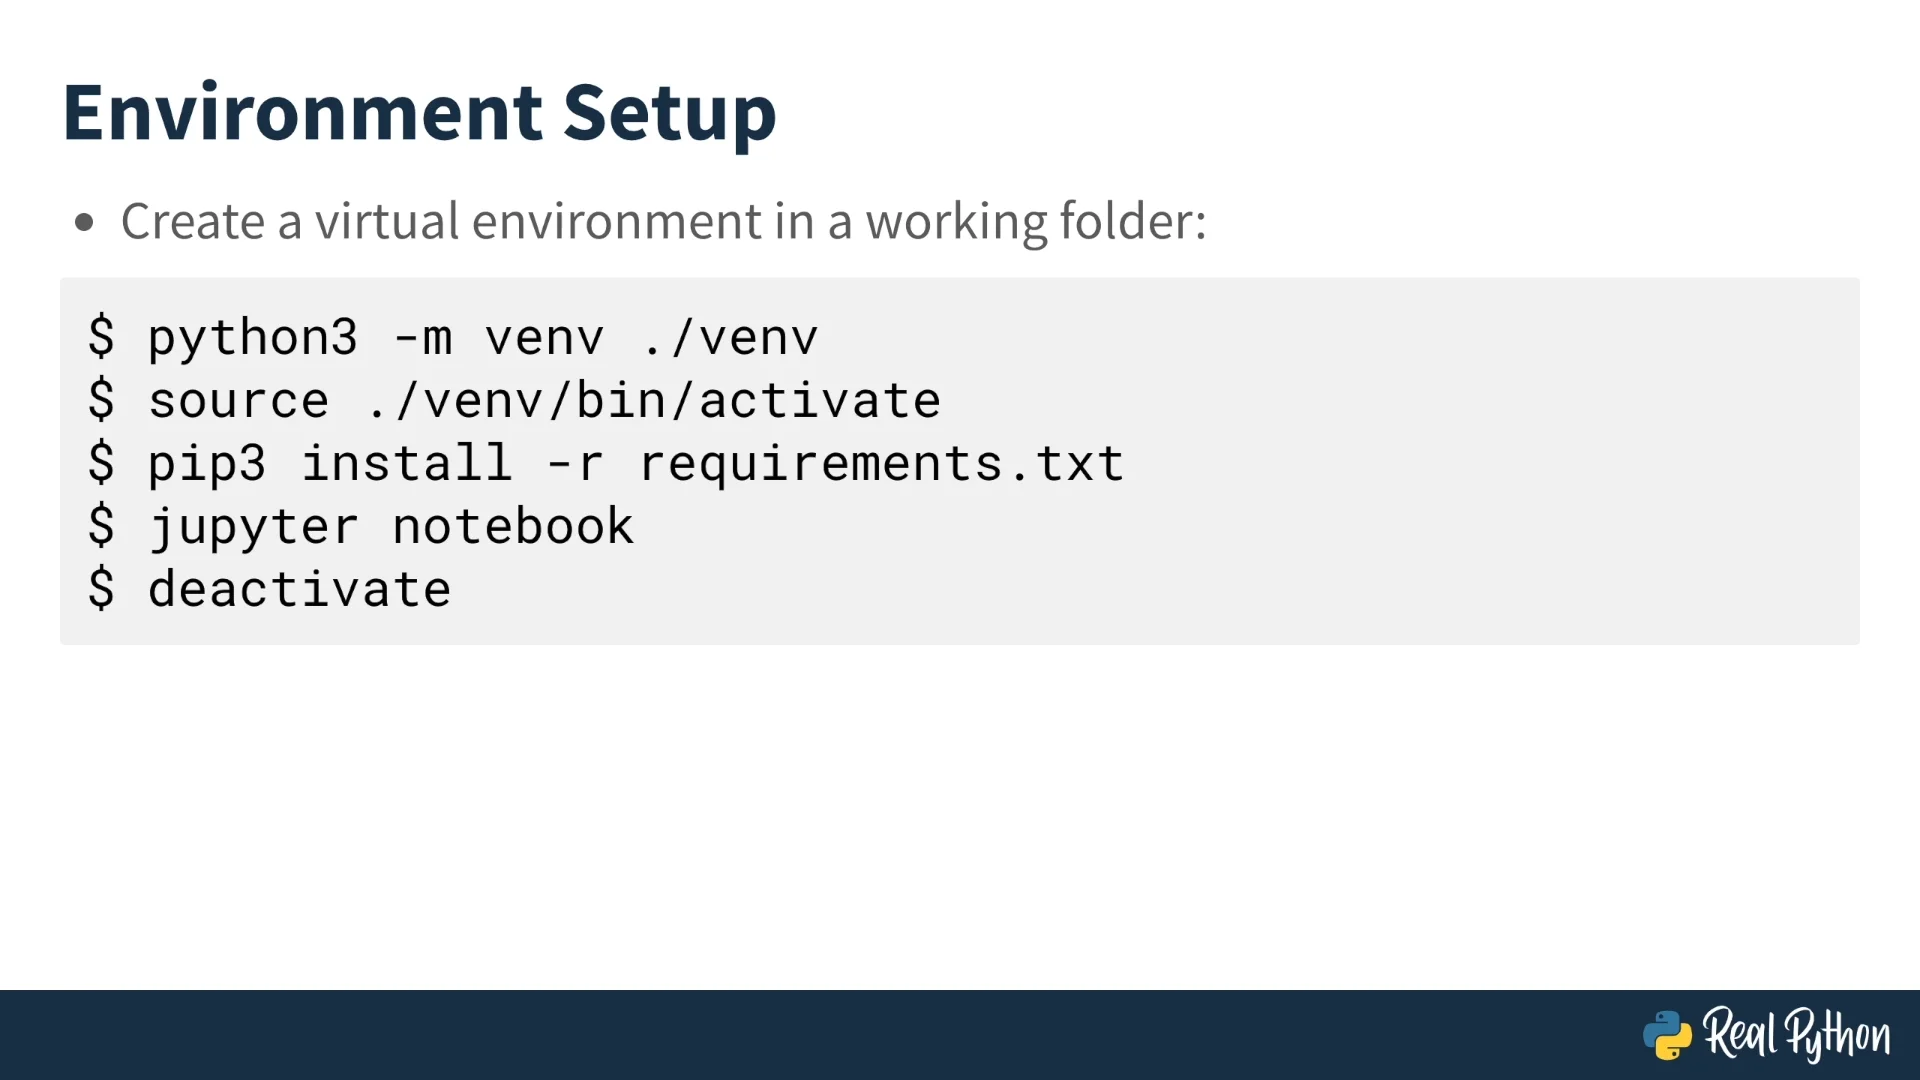Click the dollar prompt before source
The width and height of the screenshot is (1920, 1080).
101,399
